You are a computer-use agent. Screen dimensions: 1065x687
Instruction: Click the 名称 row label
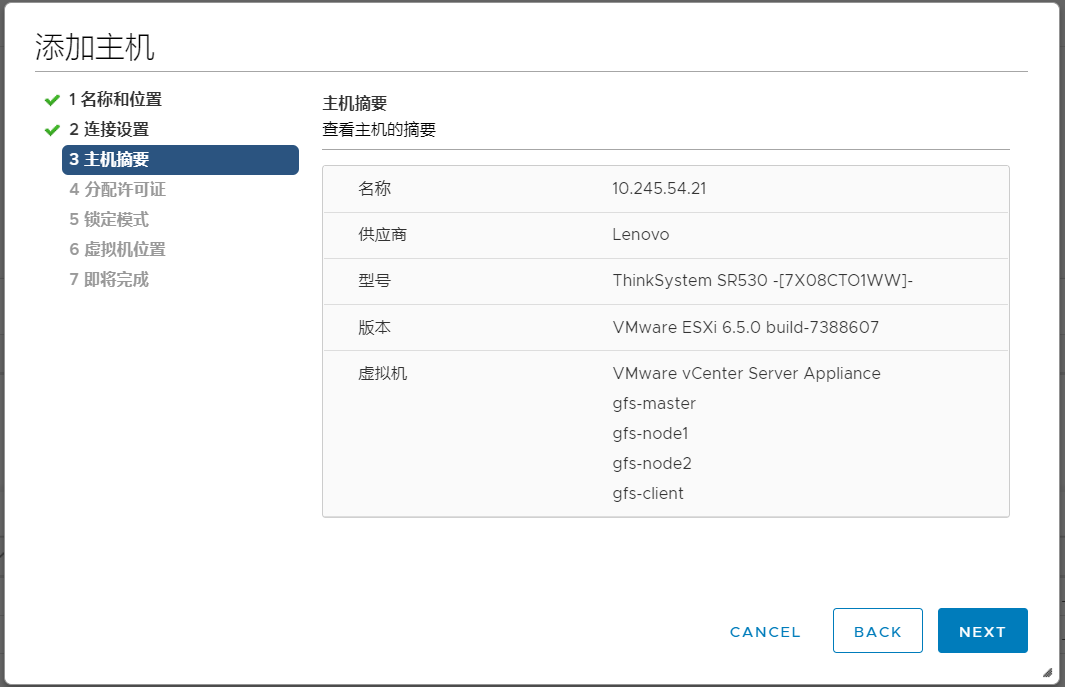pyautogui.click(x=374, y=189)
